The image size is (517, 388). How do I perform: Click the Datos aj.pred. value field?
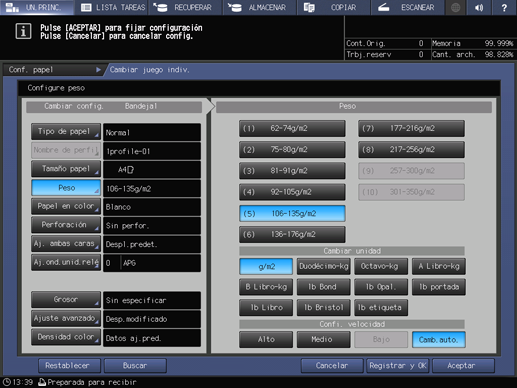[x=152, y=338]
